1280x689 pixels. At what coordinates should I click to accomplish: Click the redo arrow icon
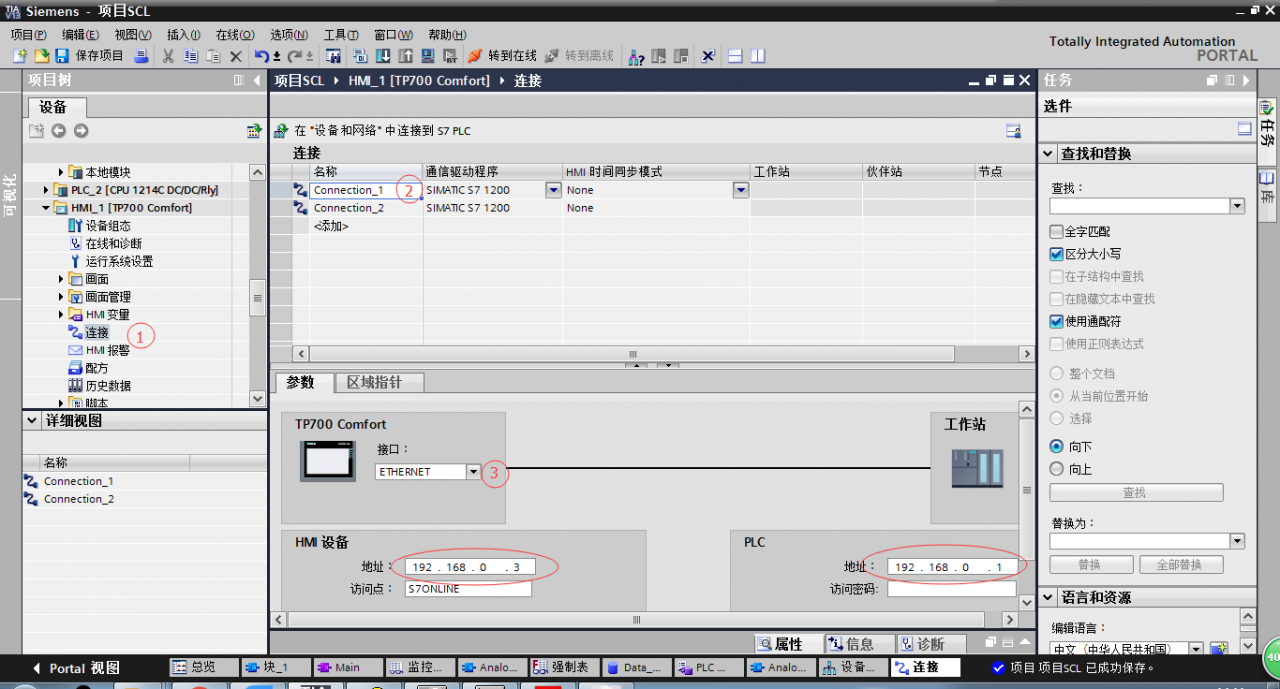click(x=296, y=56)
